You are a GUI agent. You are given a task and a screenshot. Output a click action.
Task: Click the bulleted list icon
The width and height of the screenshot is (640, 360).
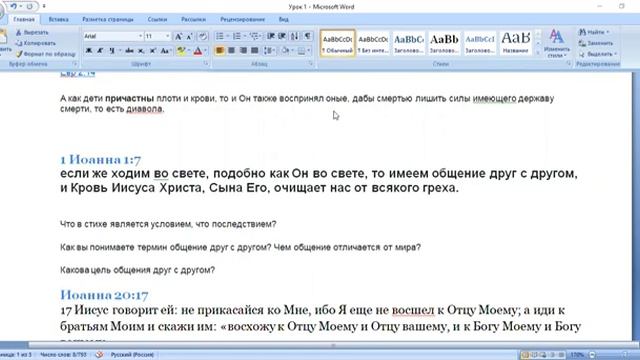(220, 36)
